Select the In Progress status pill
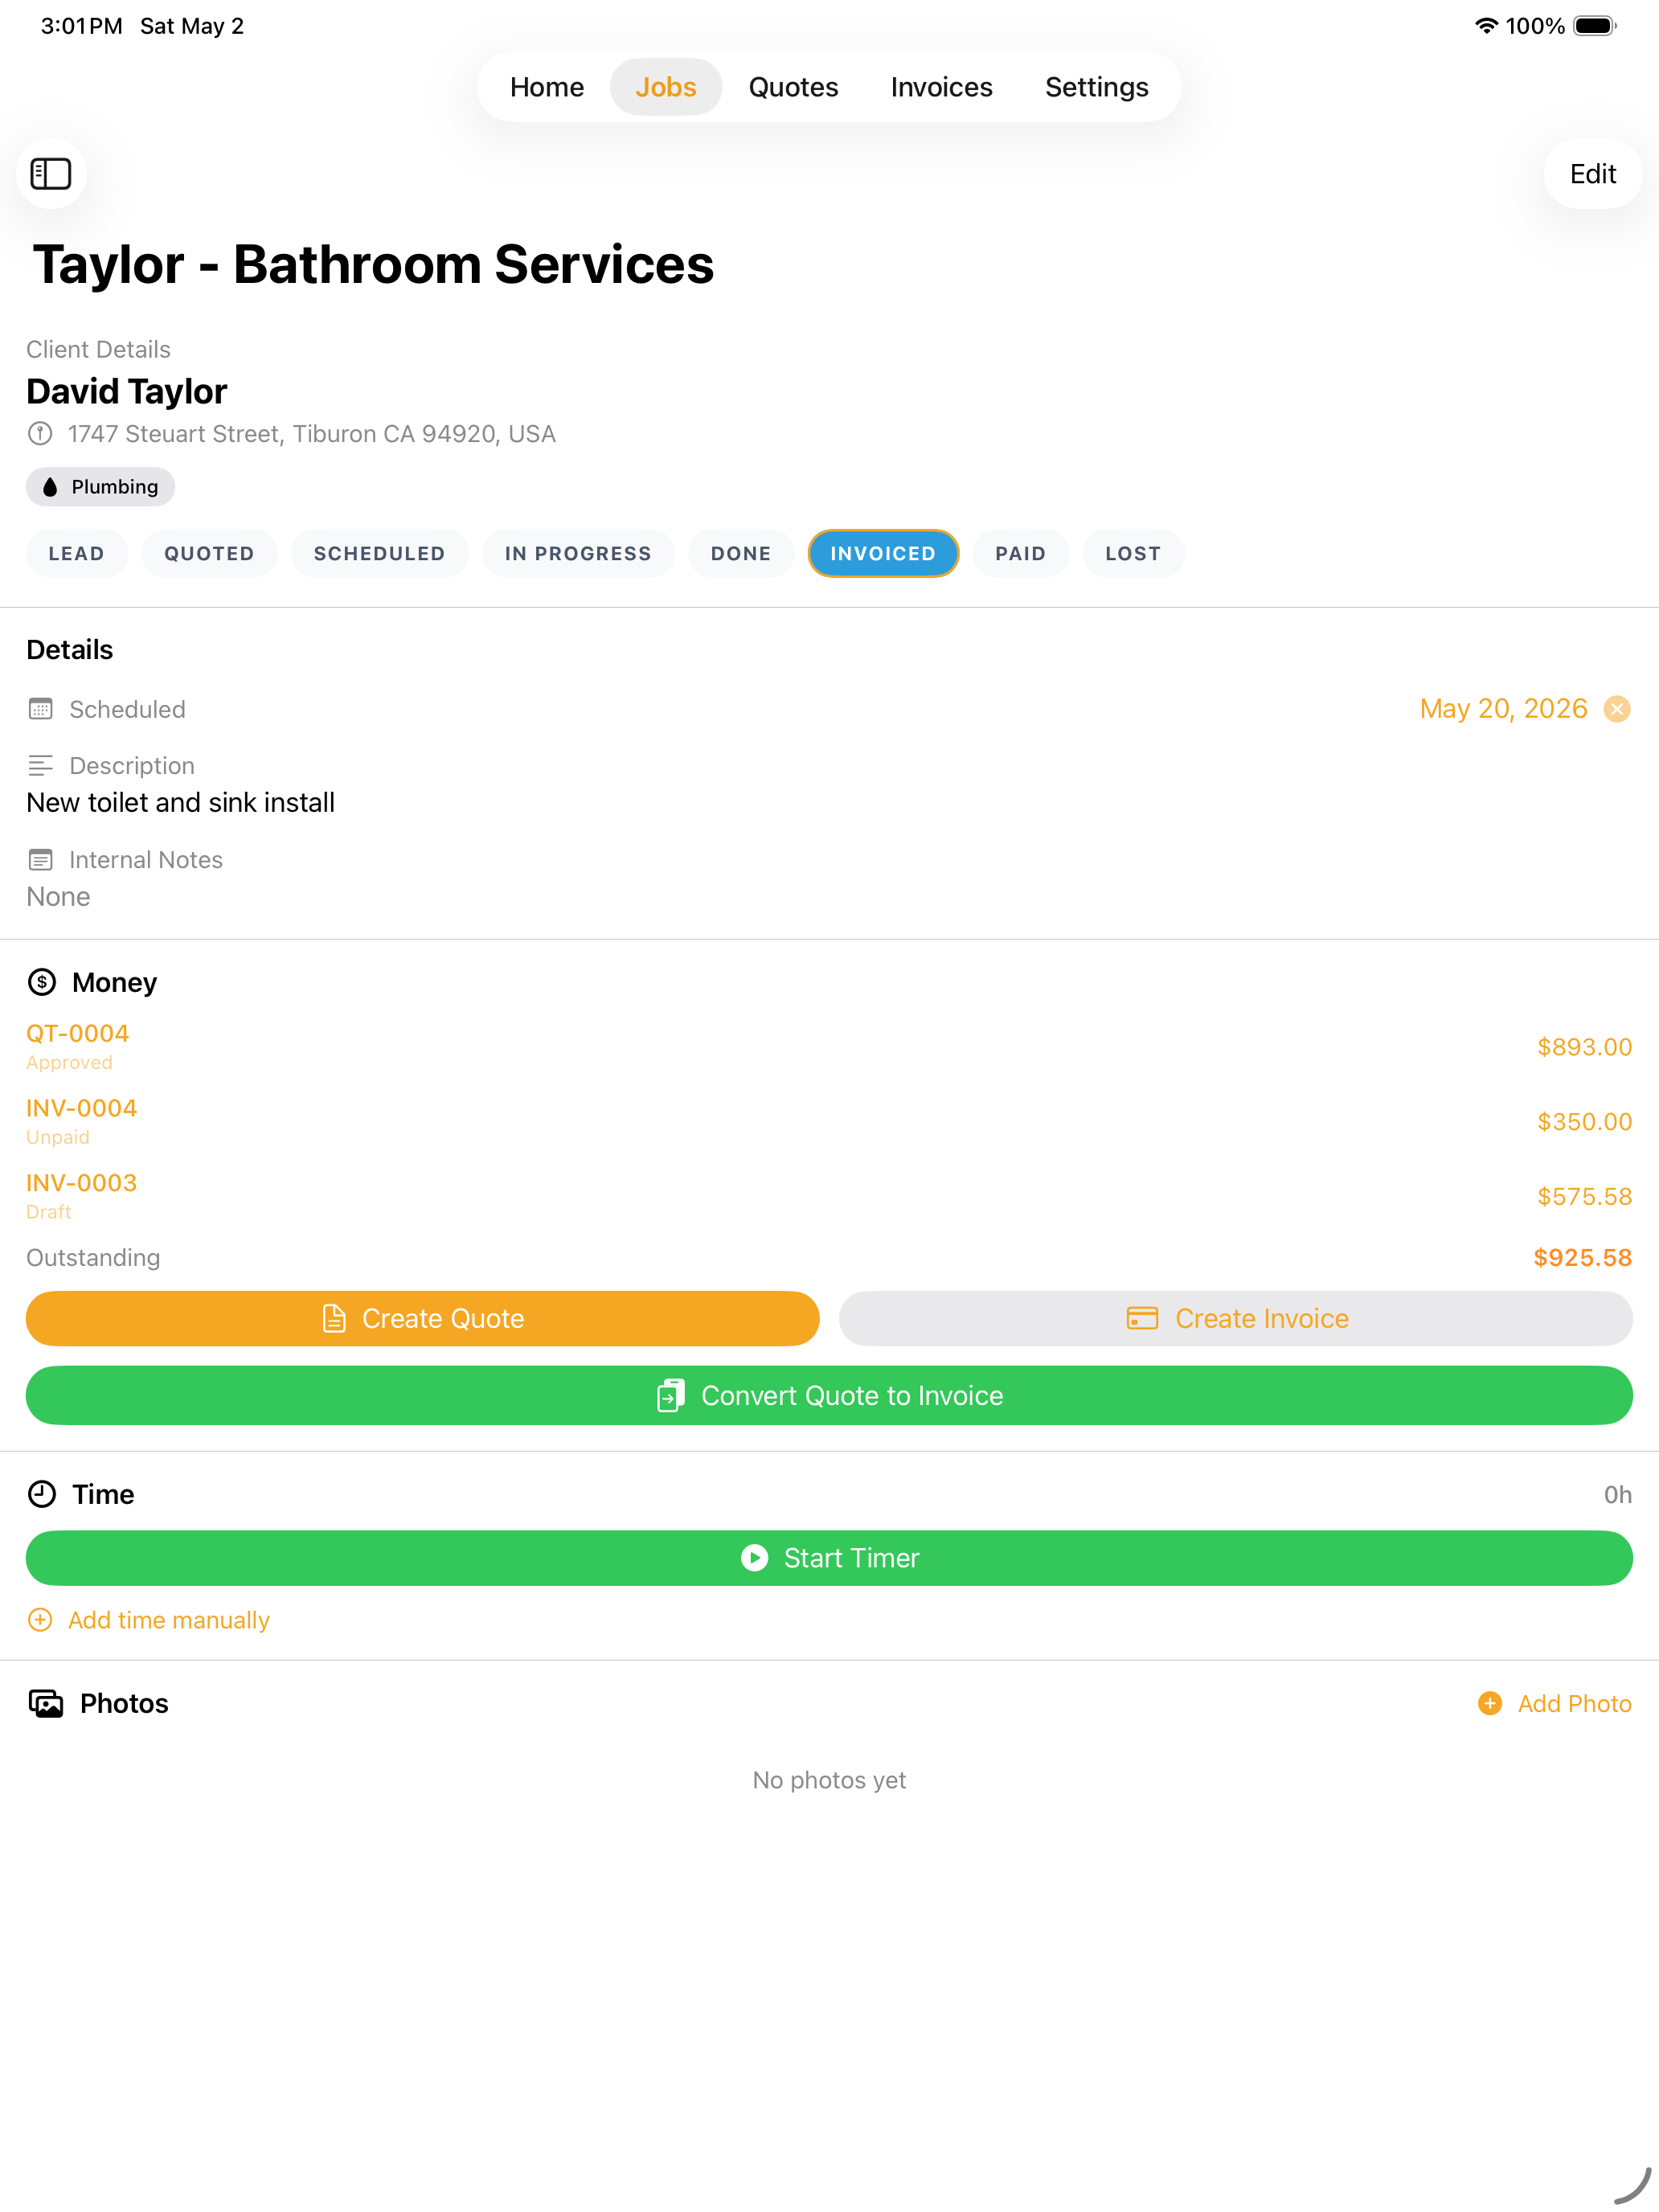1659x2212 pixels. pos(578,553)
